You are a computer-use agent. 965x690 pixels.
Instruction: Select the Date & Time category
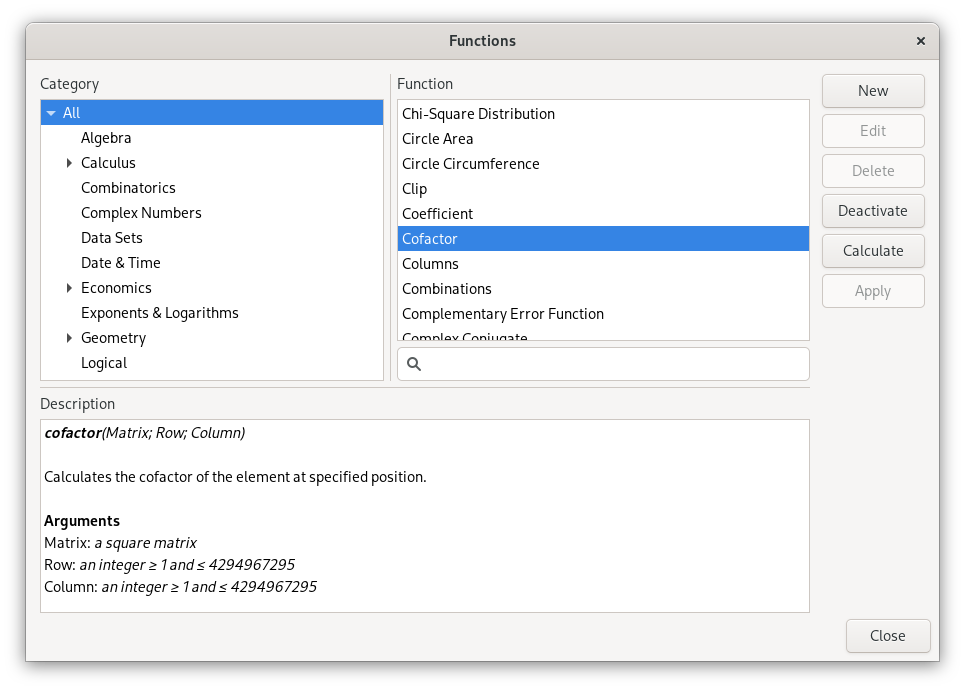tap(120, 262)
